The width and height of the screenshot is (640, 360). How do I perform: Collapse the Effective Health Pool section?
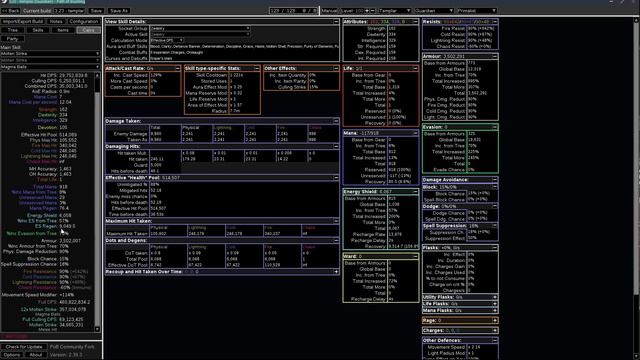coord(336,178)
